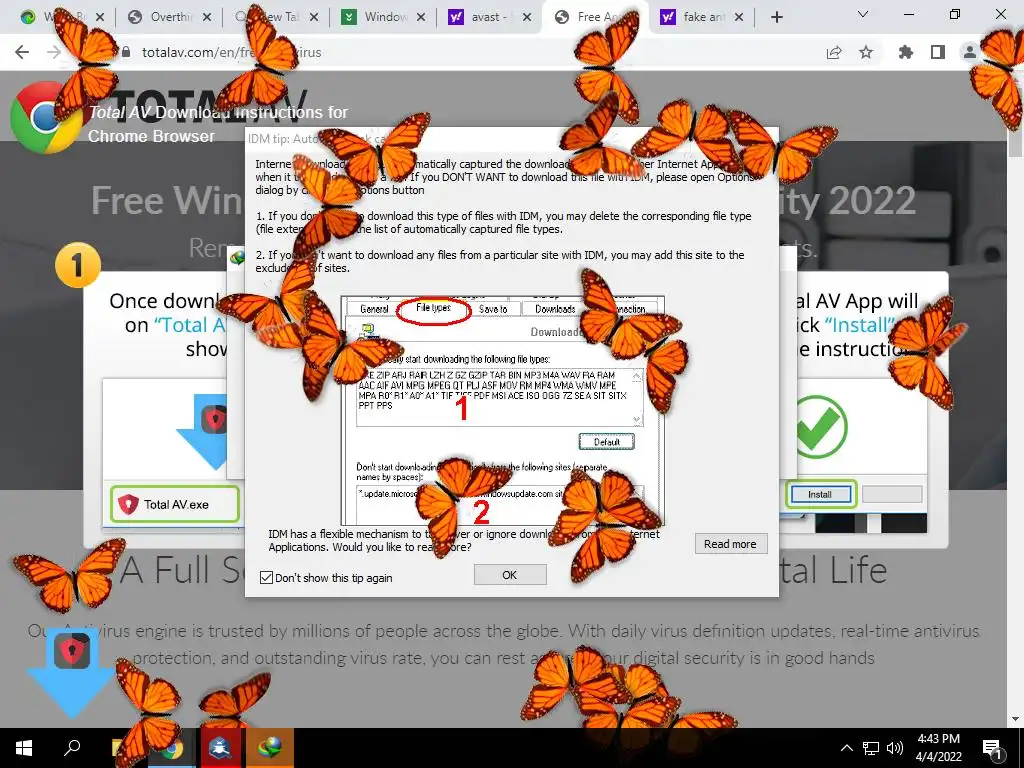
Task: Click the scrollbar down arrow
Action: (1016, 719)
